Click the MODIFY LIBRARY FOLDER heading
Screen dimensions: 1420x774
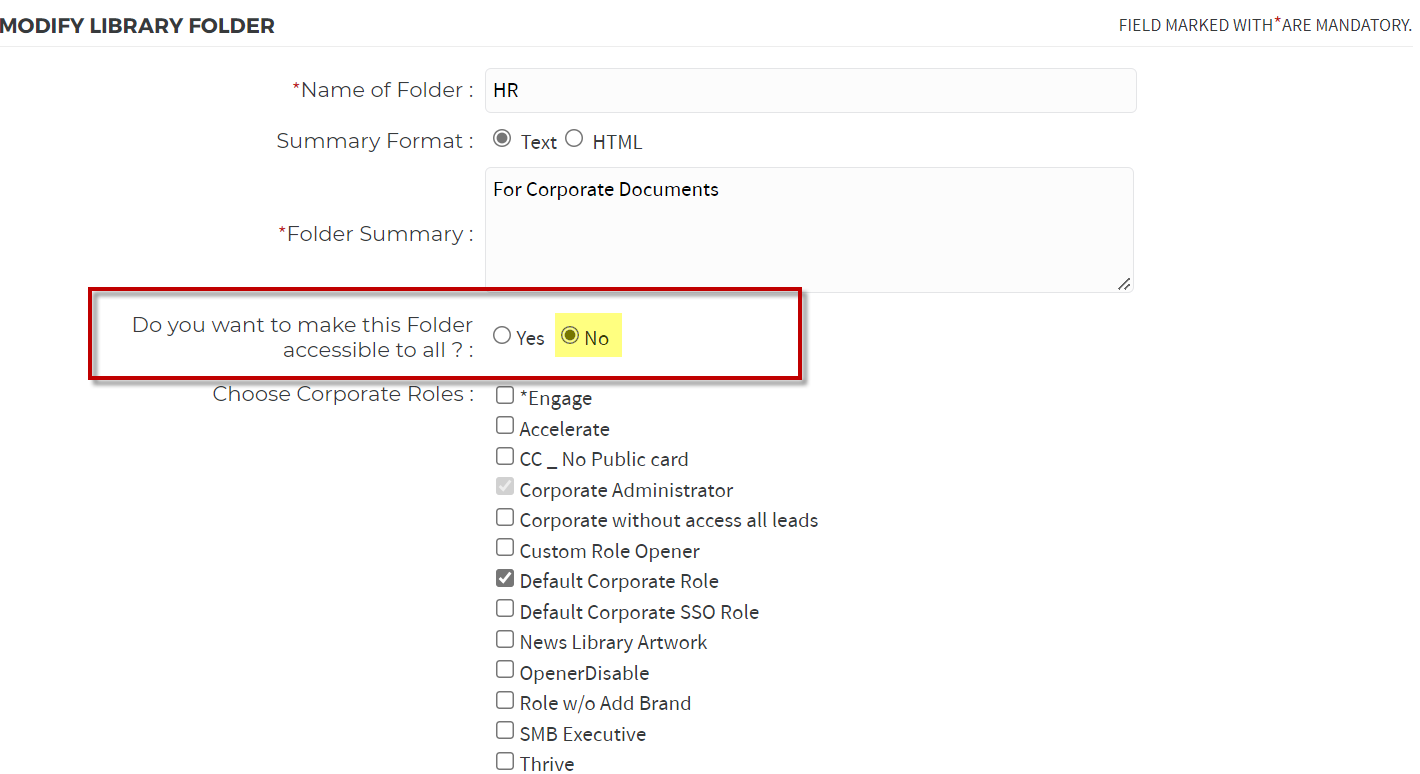click(137, 26)
